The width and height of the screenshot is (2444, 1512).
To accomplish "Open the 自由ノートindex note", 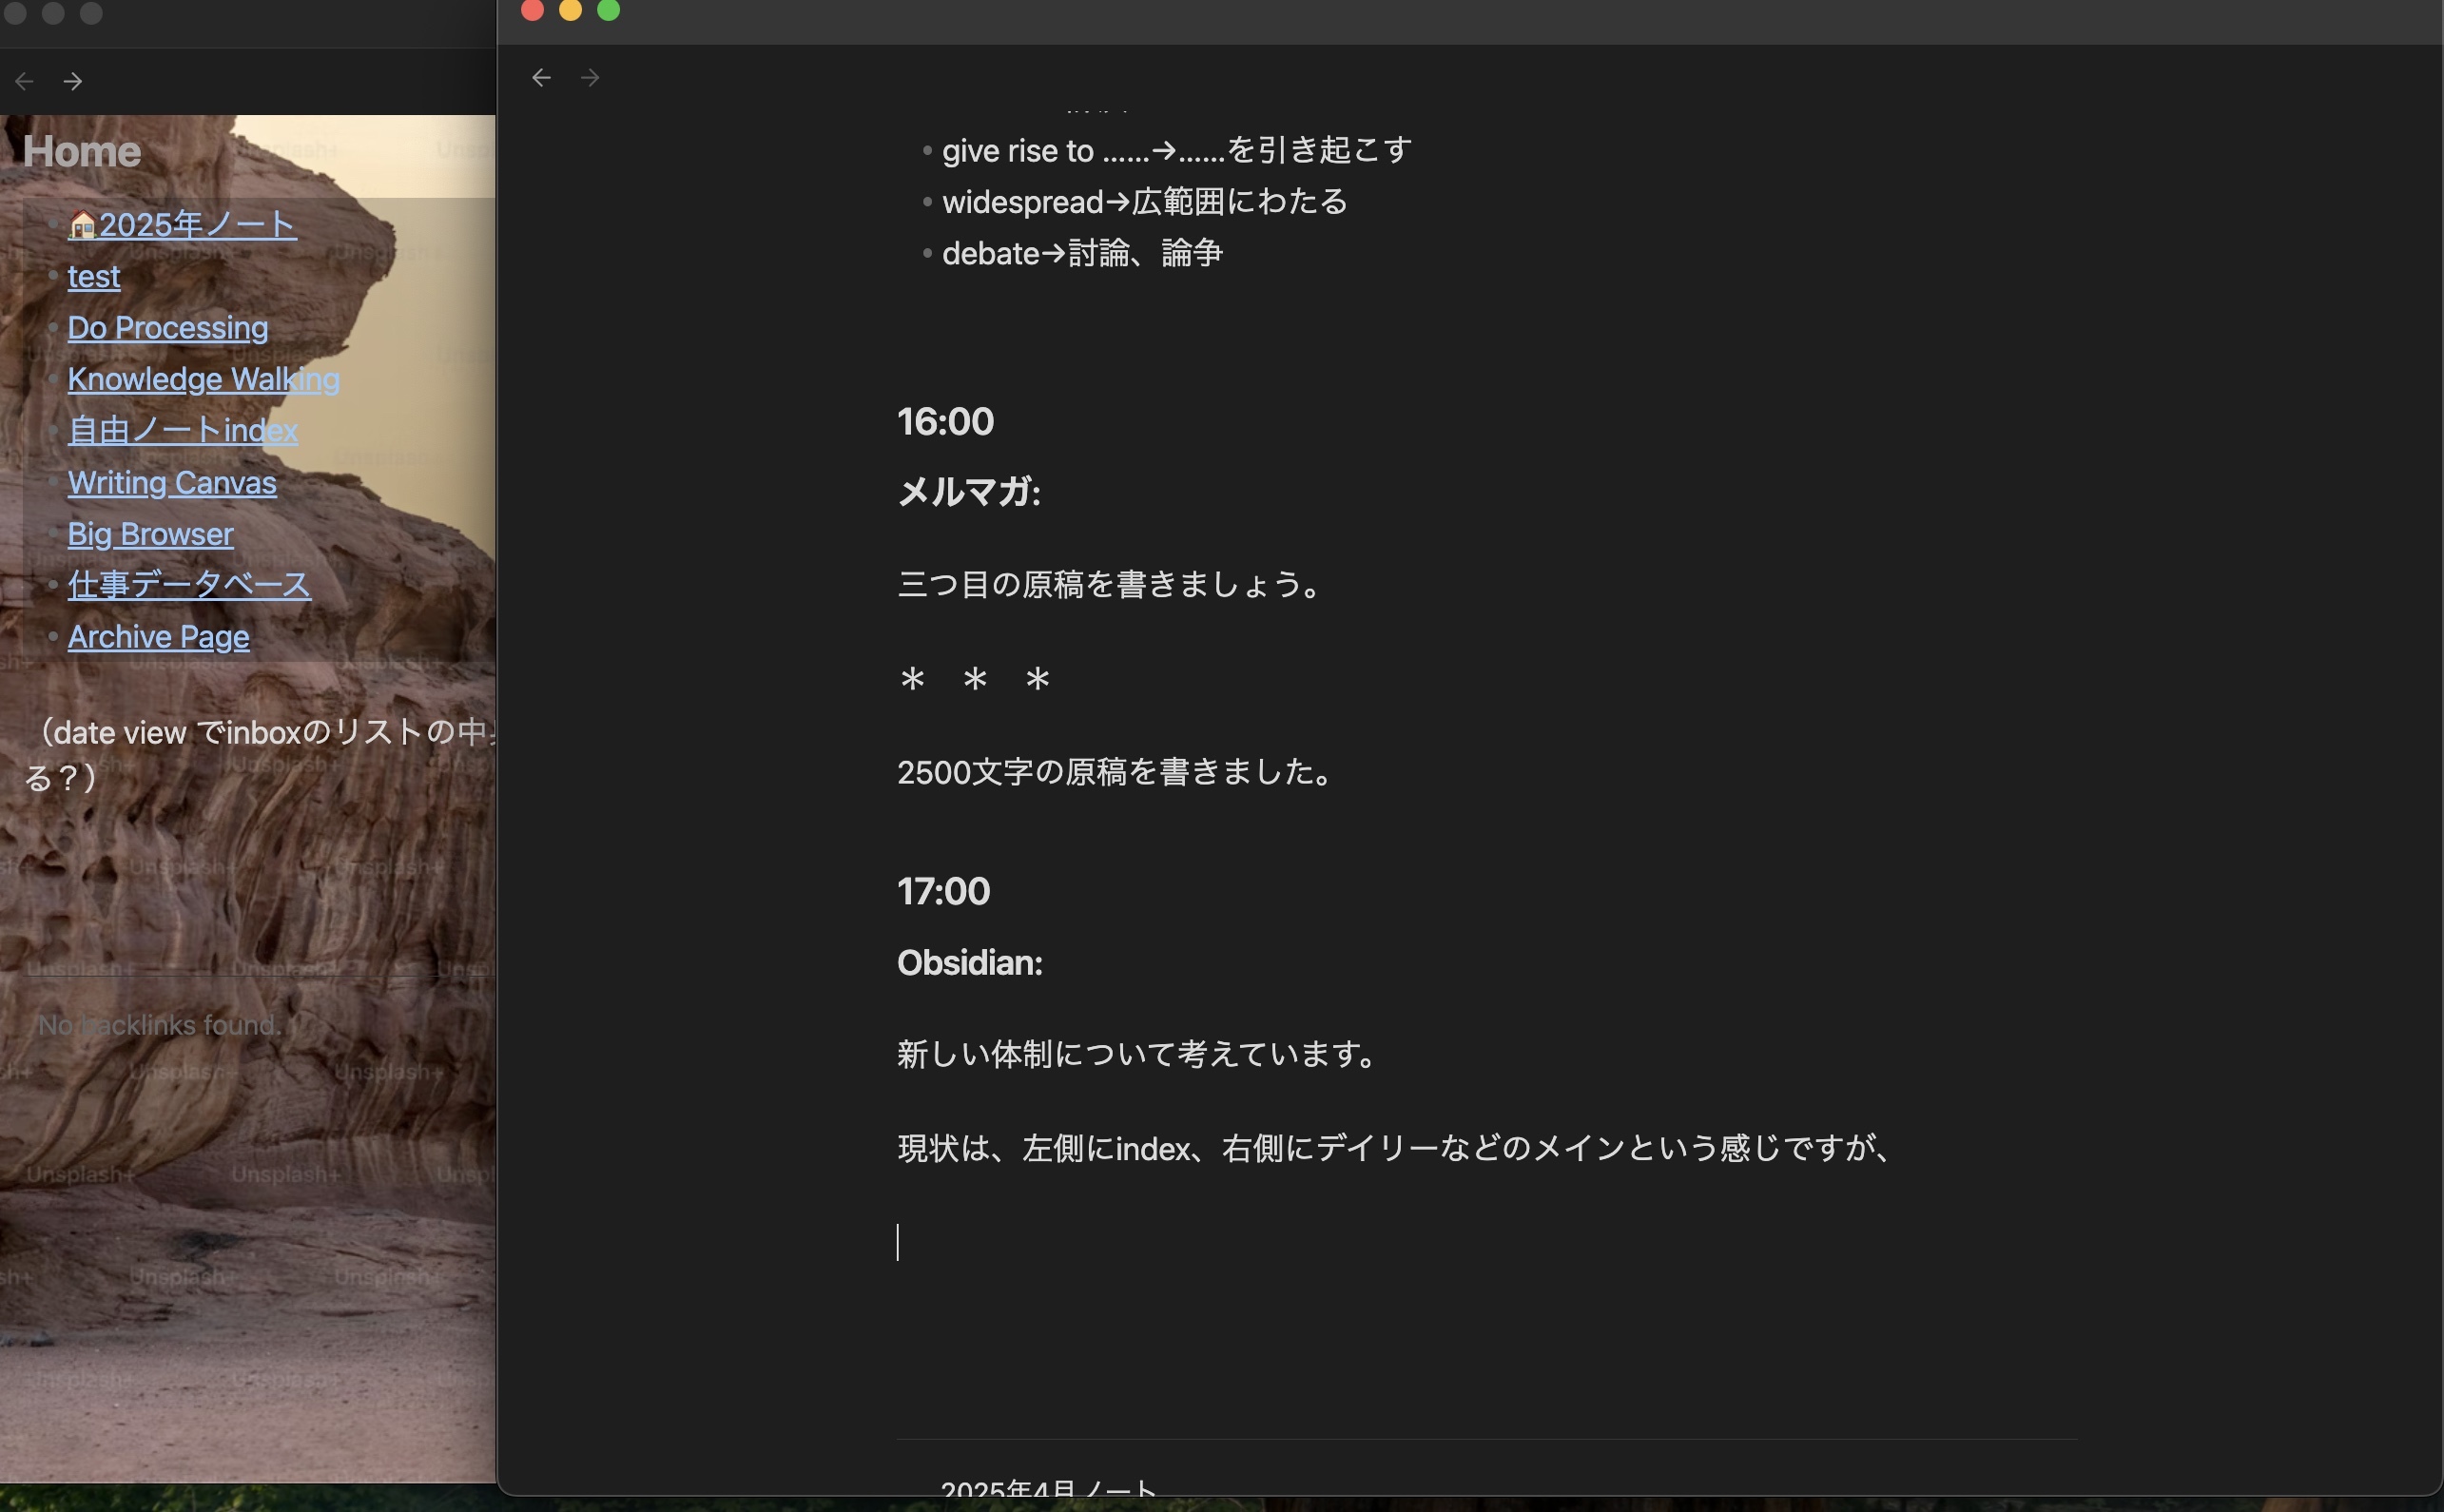I will 183,430.
